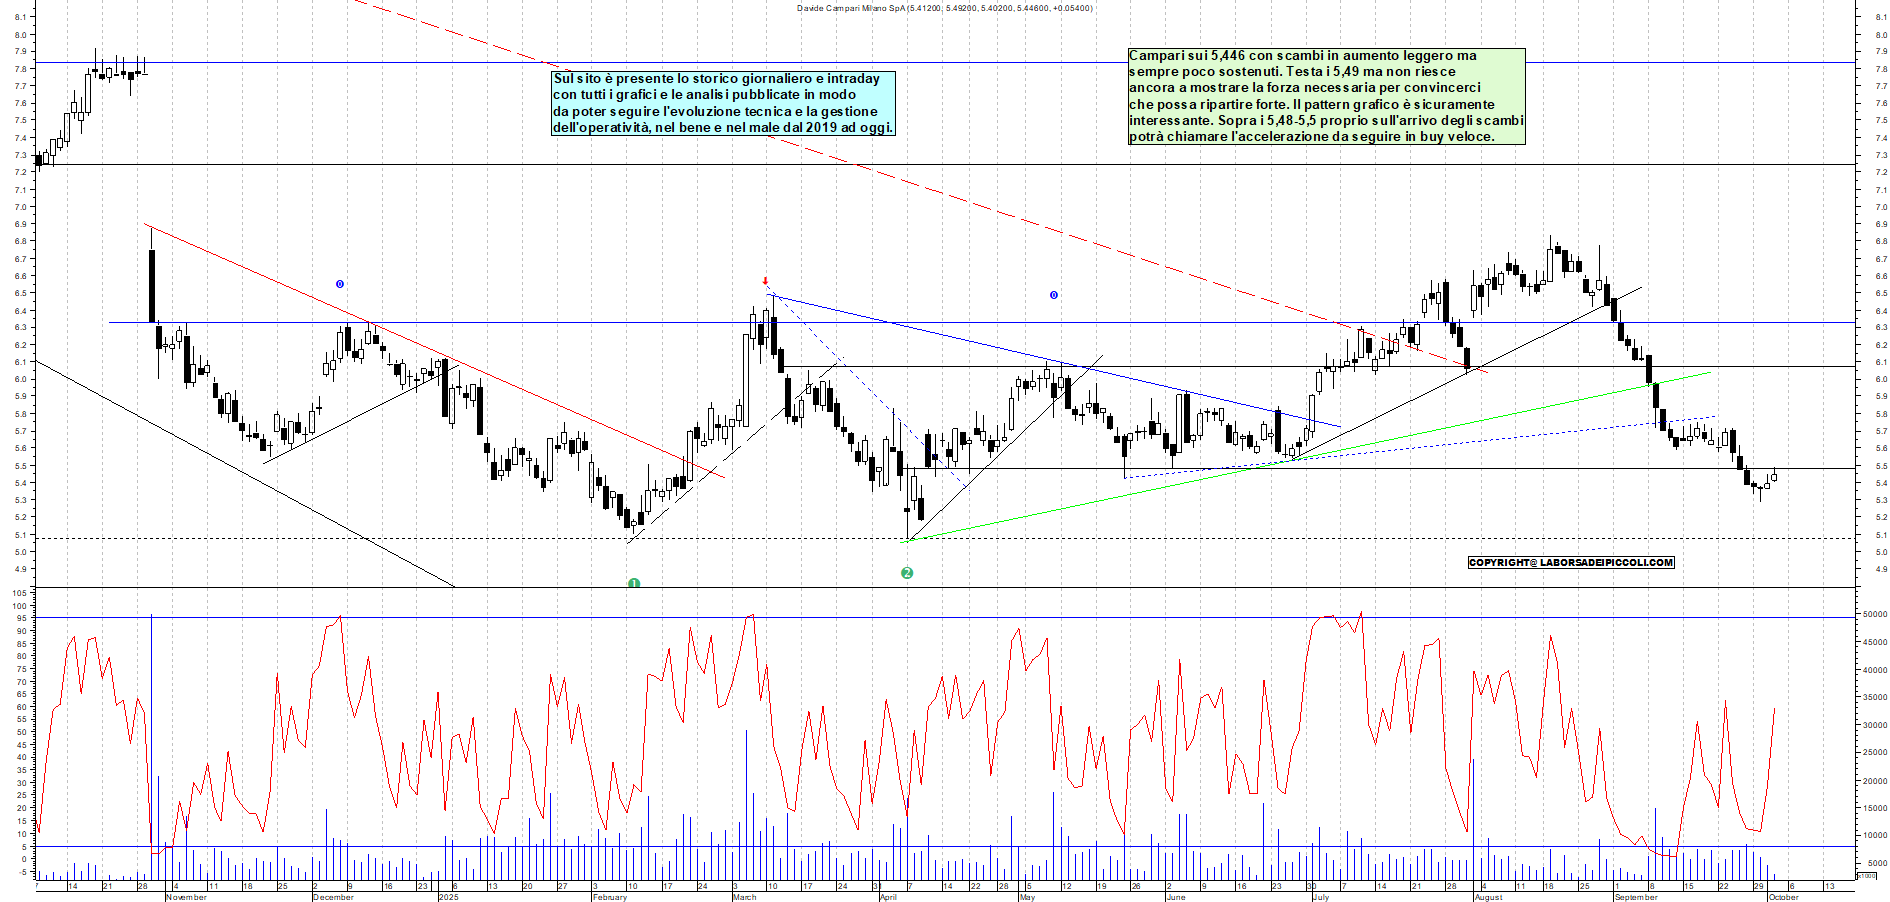Click the March label on the date axis
The height and width of the screenshot is (902, 1890).
coord(744,897)
